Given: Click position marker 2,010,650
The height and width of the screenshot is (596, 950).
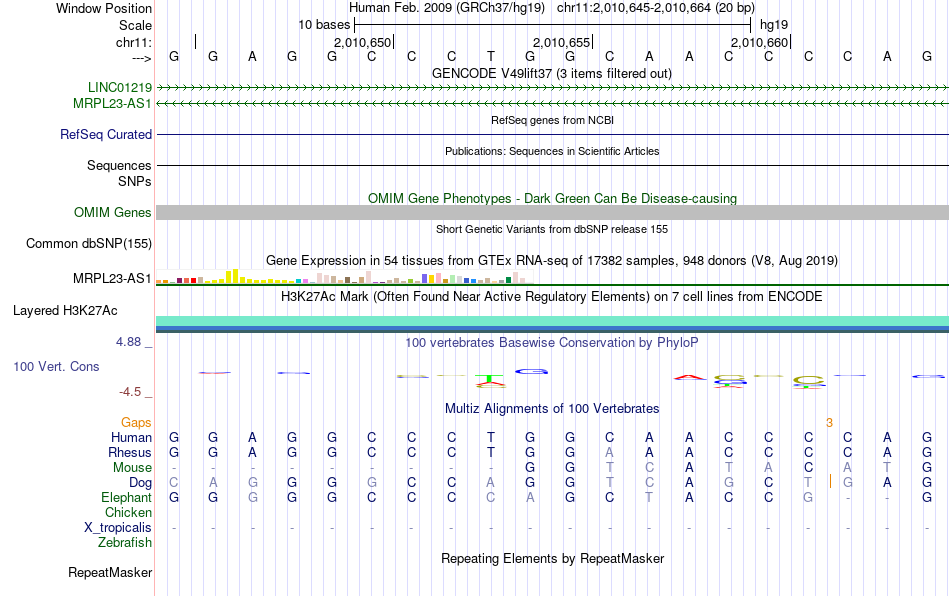Looking at the screenshot, I should click(363, 42).
